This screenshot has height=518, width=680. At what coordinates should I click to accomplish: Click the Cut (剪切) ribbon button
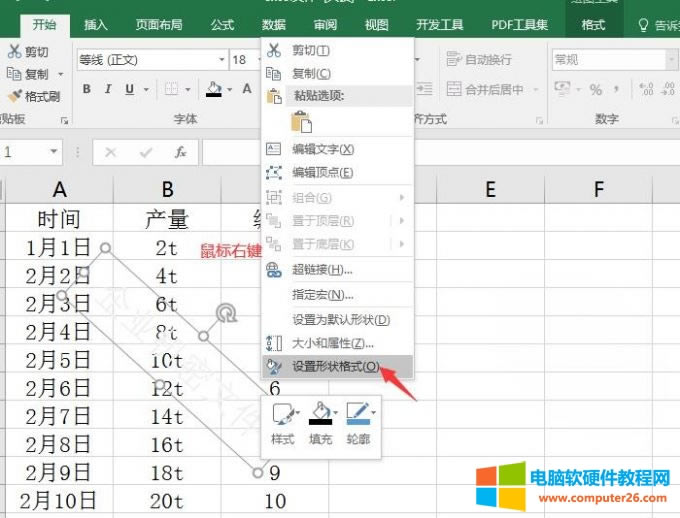[28, 52]
